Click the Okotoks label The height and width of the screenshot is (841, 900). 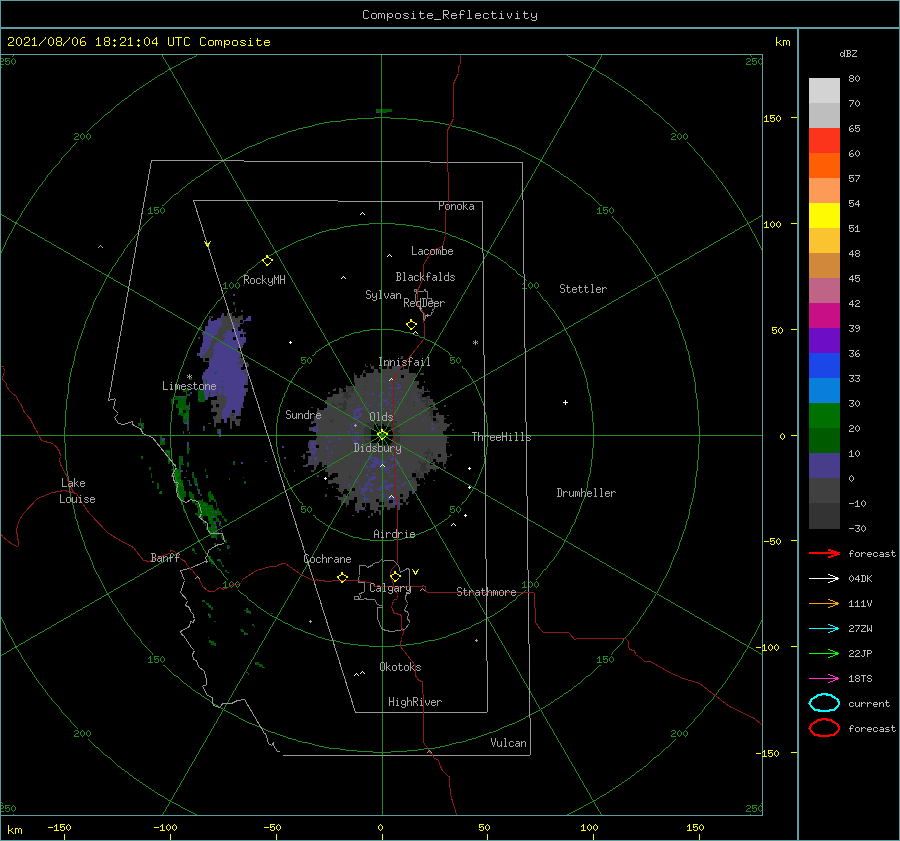(400, 667)
